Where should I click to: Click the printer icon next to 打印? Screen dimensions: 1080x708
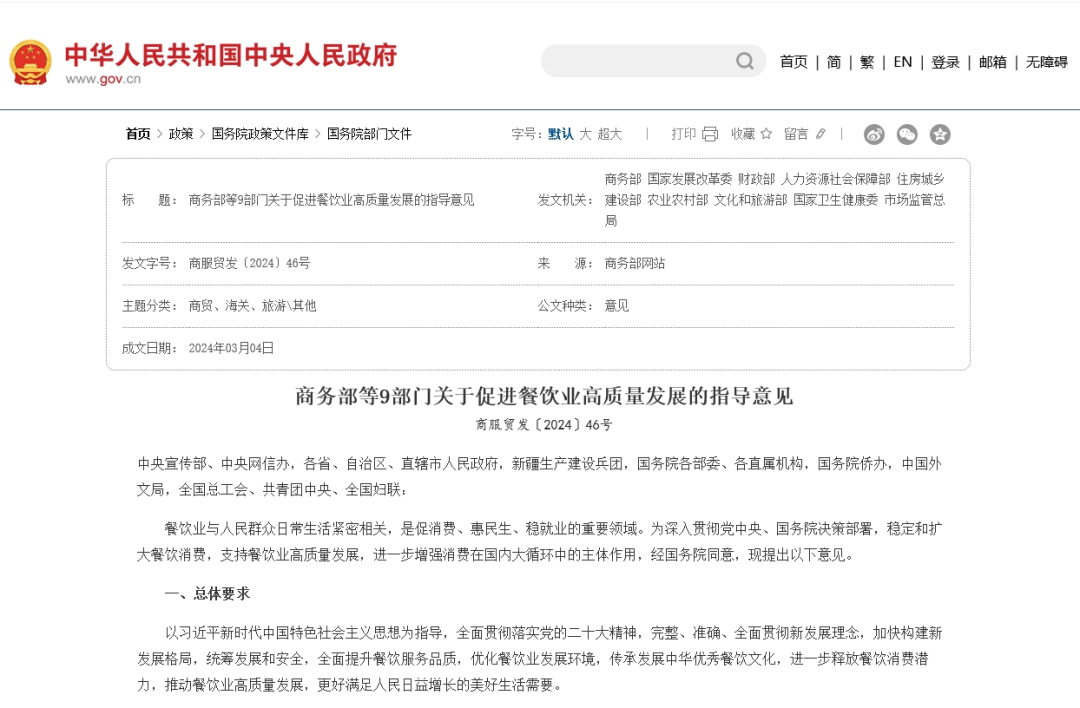point(710,134)
